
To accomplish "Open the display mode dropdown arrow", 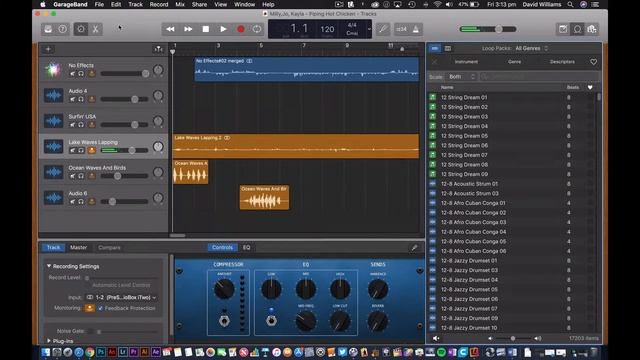I will pyautogui.click(x=369, y=29).
